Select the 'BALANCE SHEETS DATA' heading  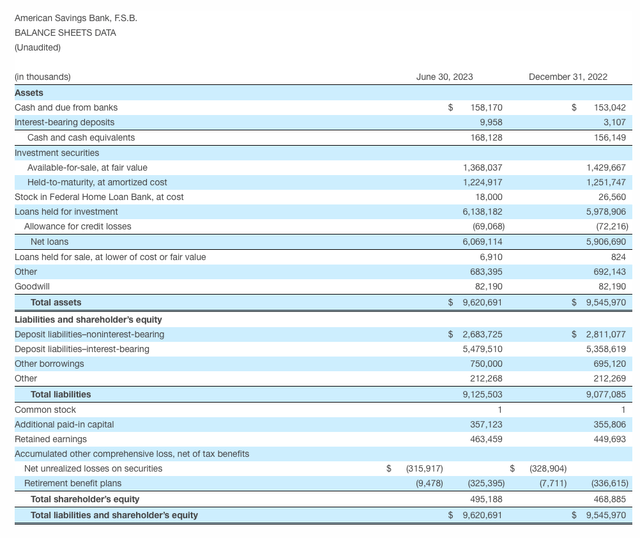pyautogui.click(x=65, y=33)
